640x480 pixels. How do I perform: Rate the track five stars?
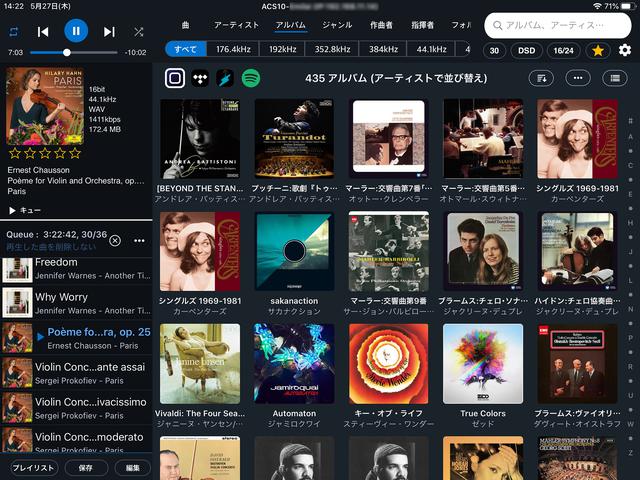(75, 153)
